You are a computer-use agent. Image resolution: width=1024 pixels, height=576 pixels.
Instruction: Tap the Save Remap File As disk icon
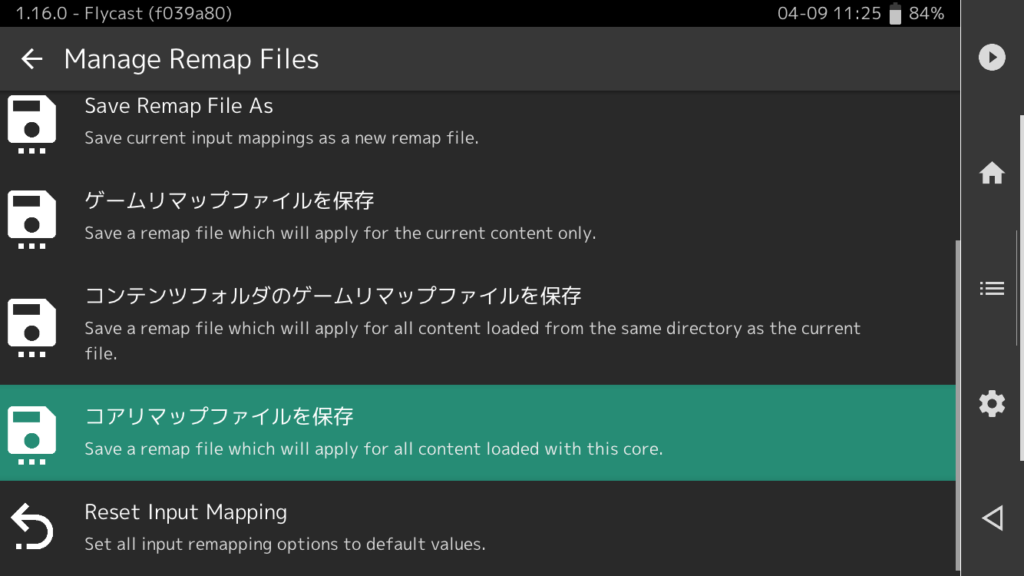click(31, 124)
